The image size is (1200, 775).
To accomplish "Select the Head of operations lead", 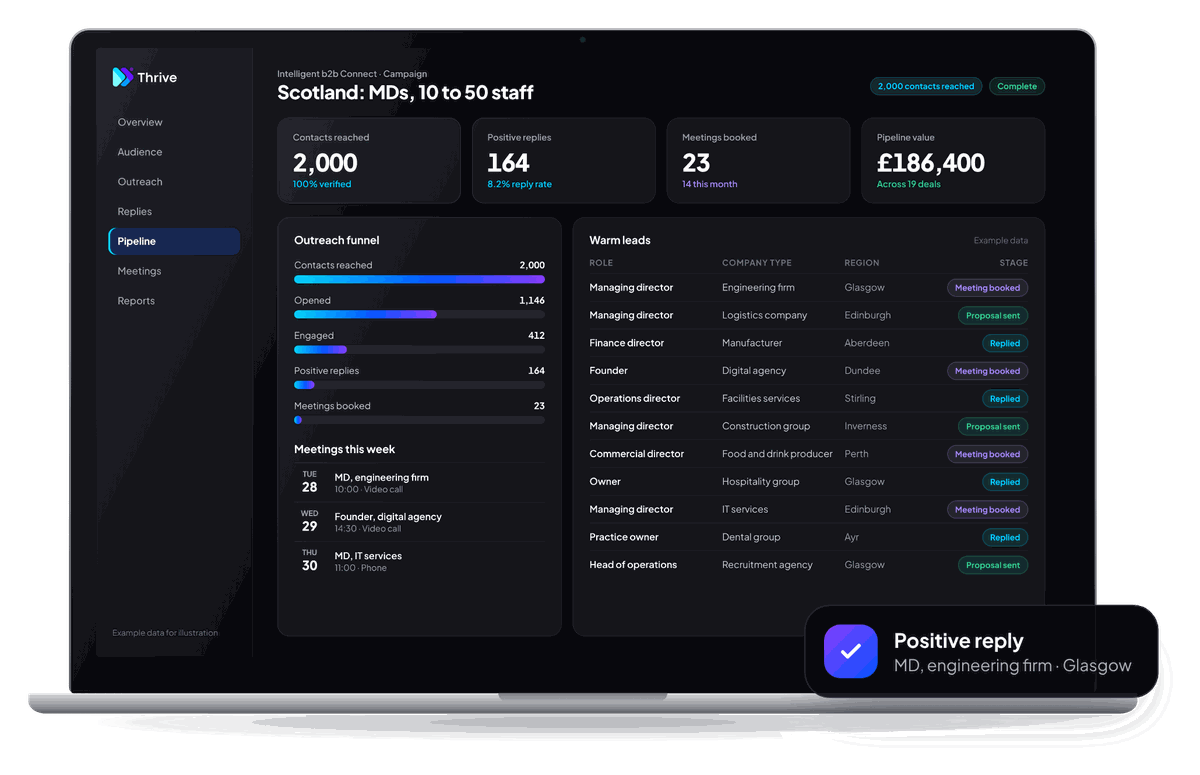I will coord(633,565).
